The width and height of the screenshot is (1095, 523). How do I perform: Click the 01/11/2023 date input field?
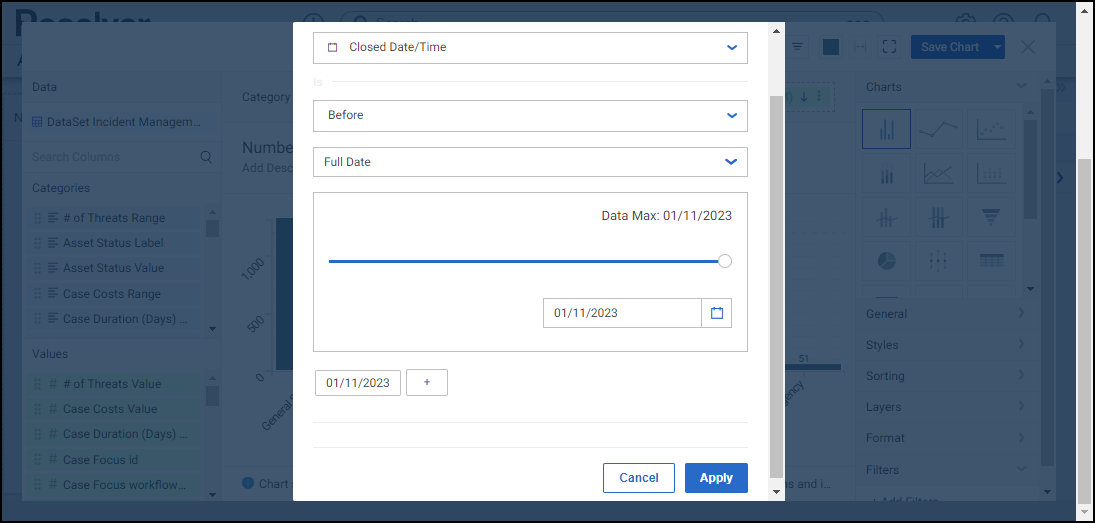(622, 313)
